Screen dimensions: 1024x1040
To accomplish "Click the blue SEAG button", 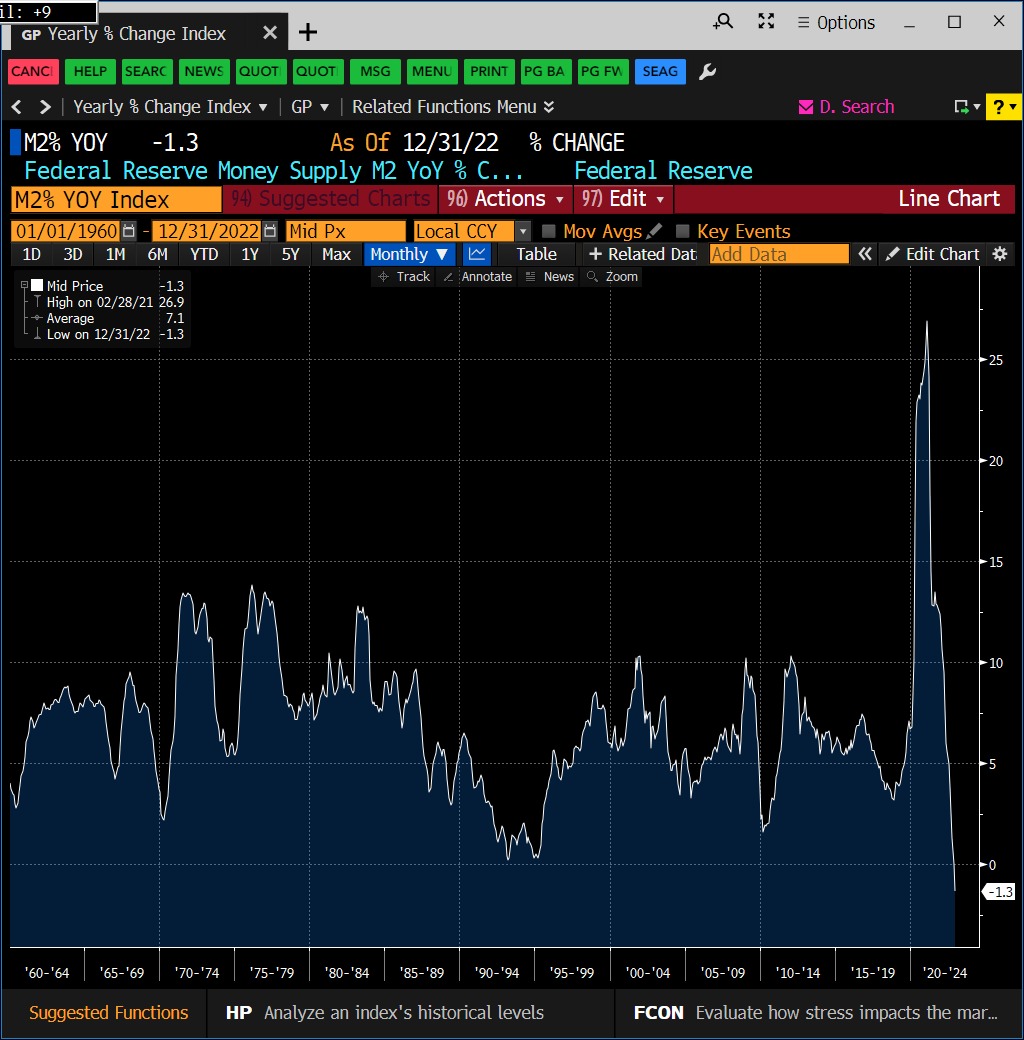I will point(660,72).
